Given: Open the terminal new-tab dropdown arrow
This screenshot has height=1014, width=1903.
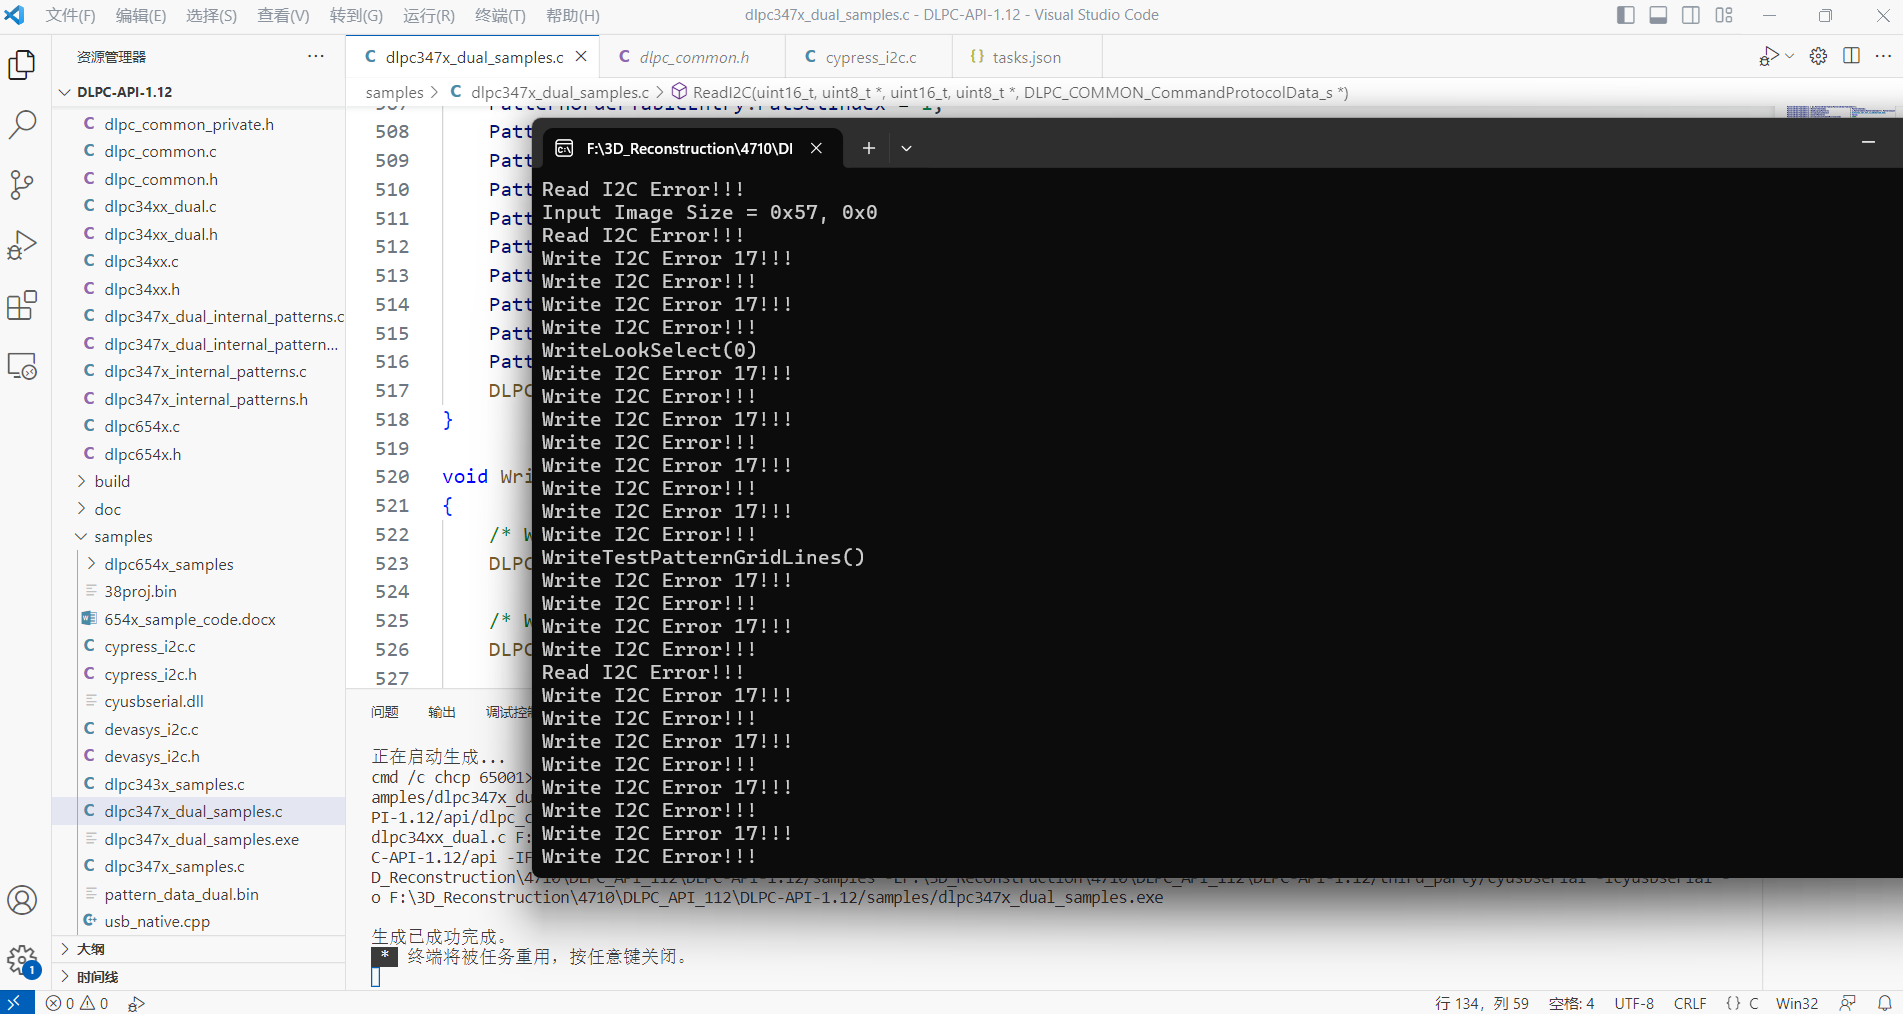Looking at the screenshot, I should click(x=906, y=148).
